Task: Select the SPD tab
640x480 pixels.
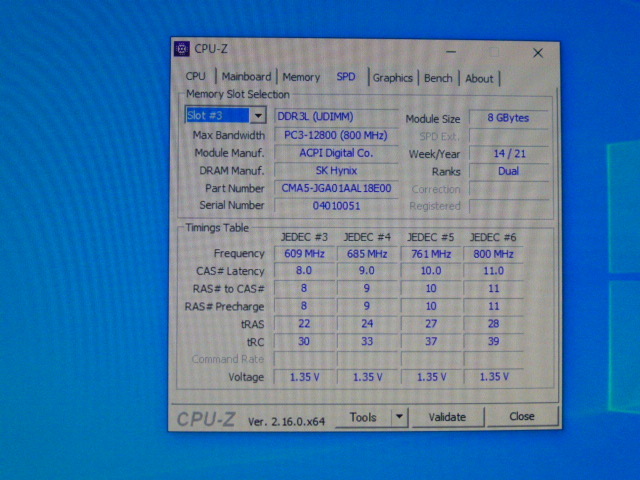Action: coord(346,77)
